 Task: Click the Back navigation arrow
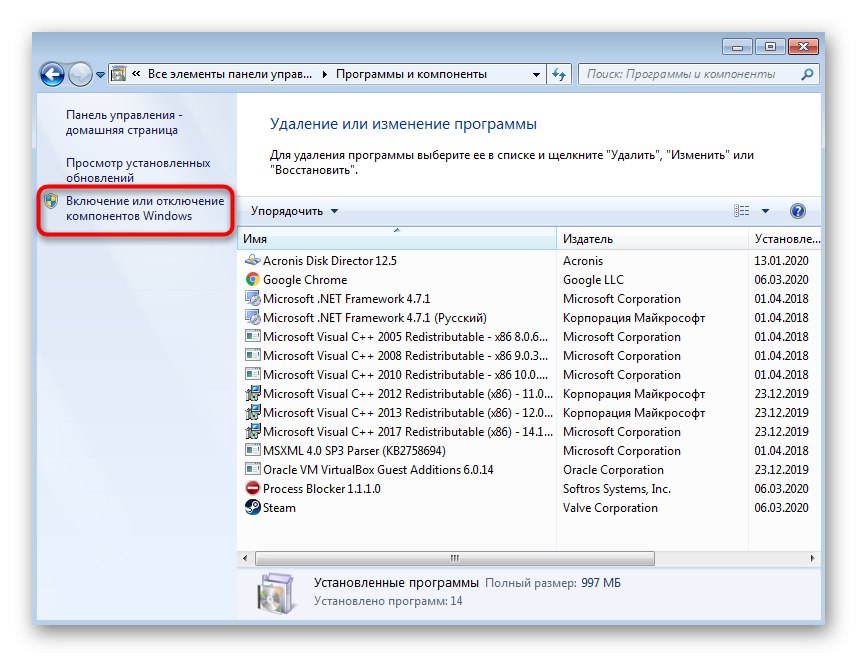pyautogui.click(x=52, y=74)
